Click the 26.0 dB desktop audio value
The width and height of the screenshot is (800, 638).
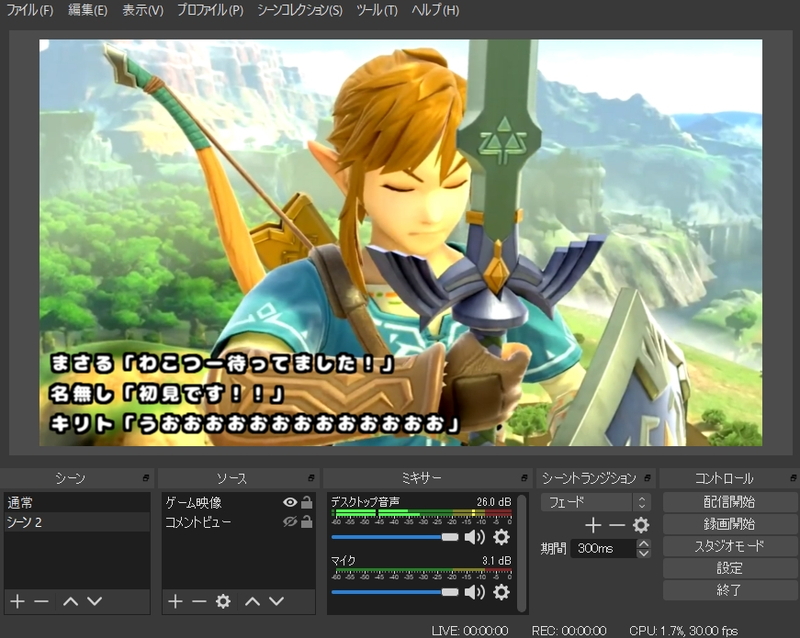(x=494, y=502)
